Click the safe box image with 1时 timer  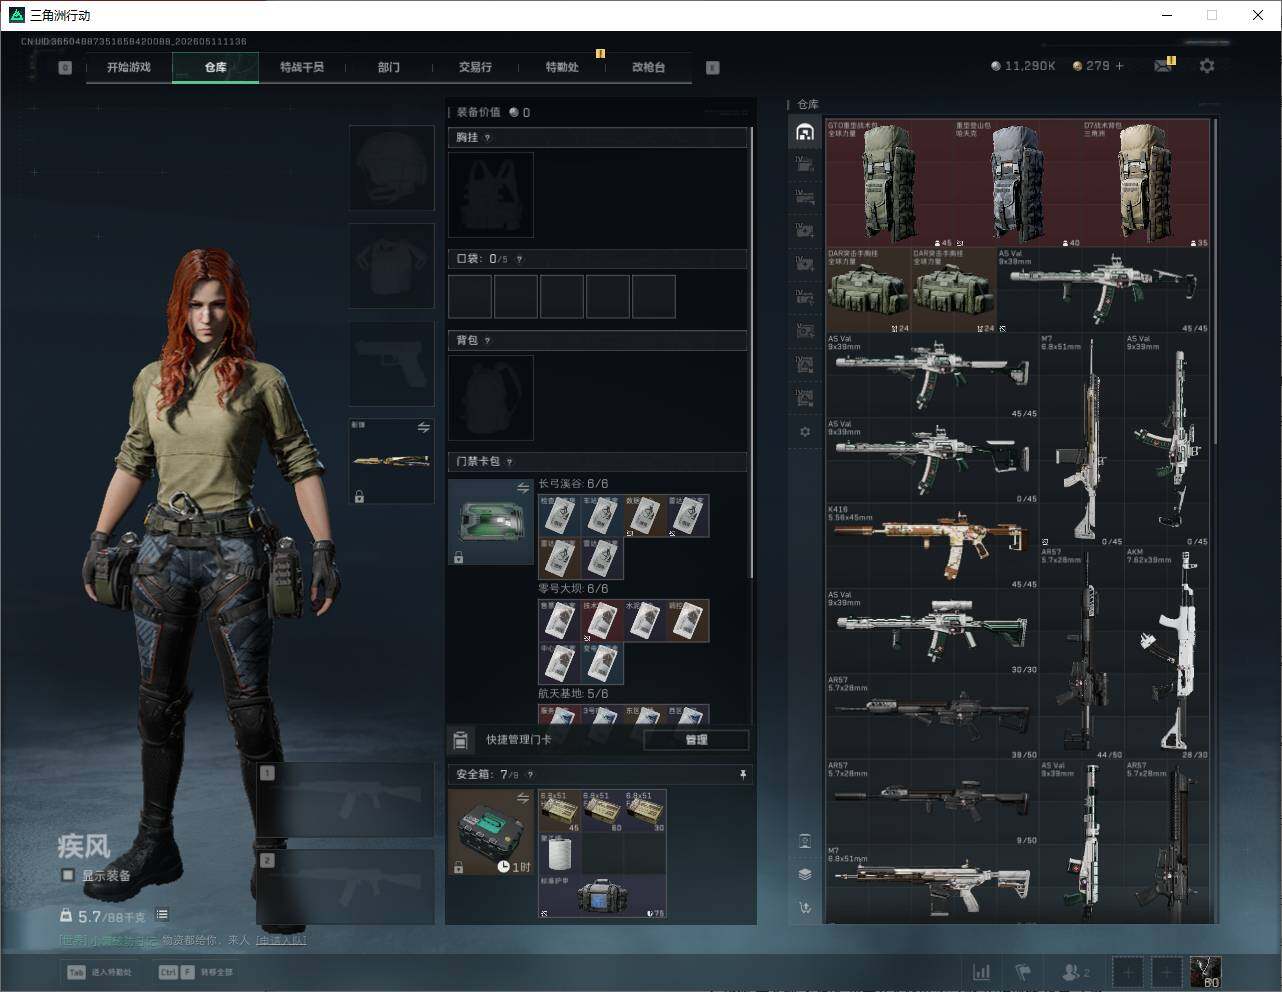tap(491, 832)
